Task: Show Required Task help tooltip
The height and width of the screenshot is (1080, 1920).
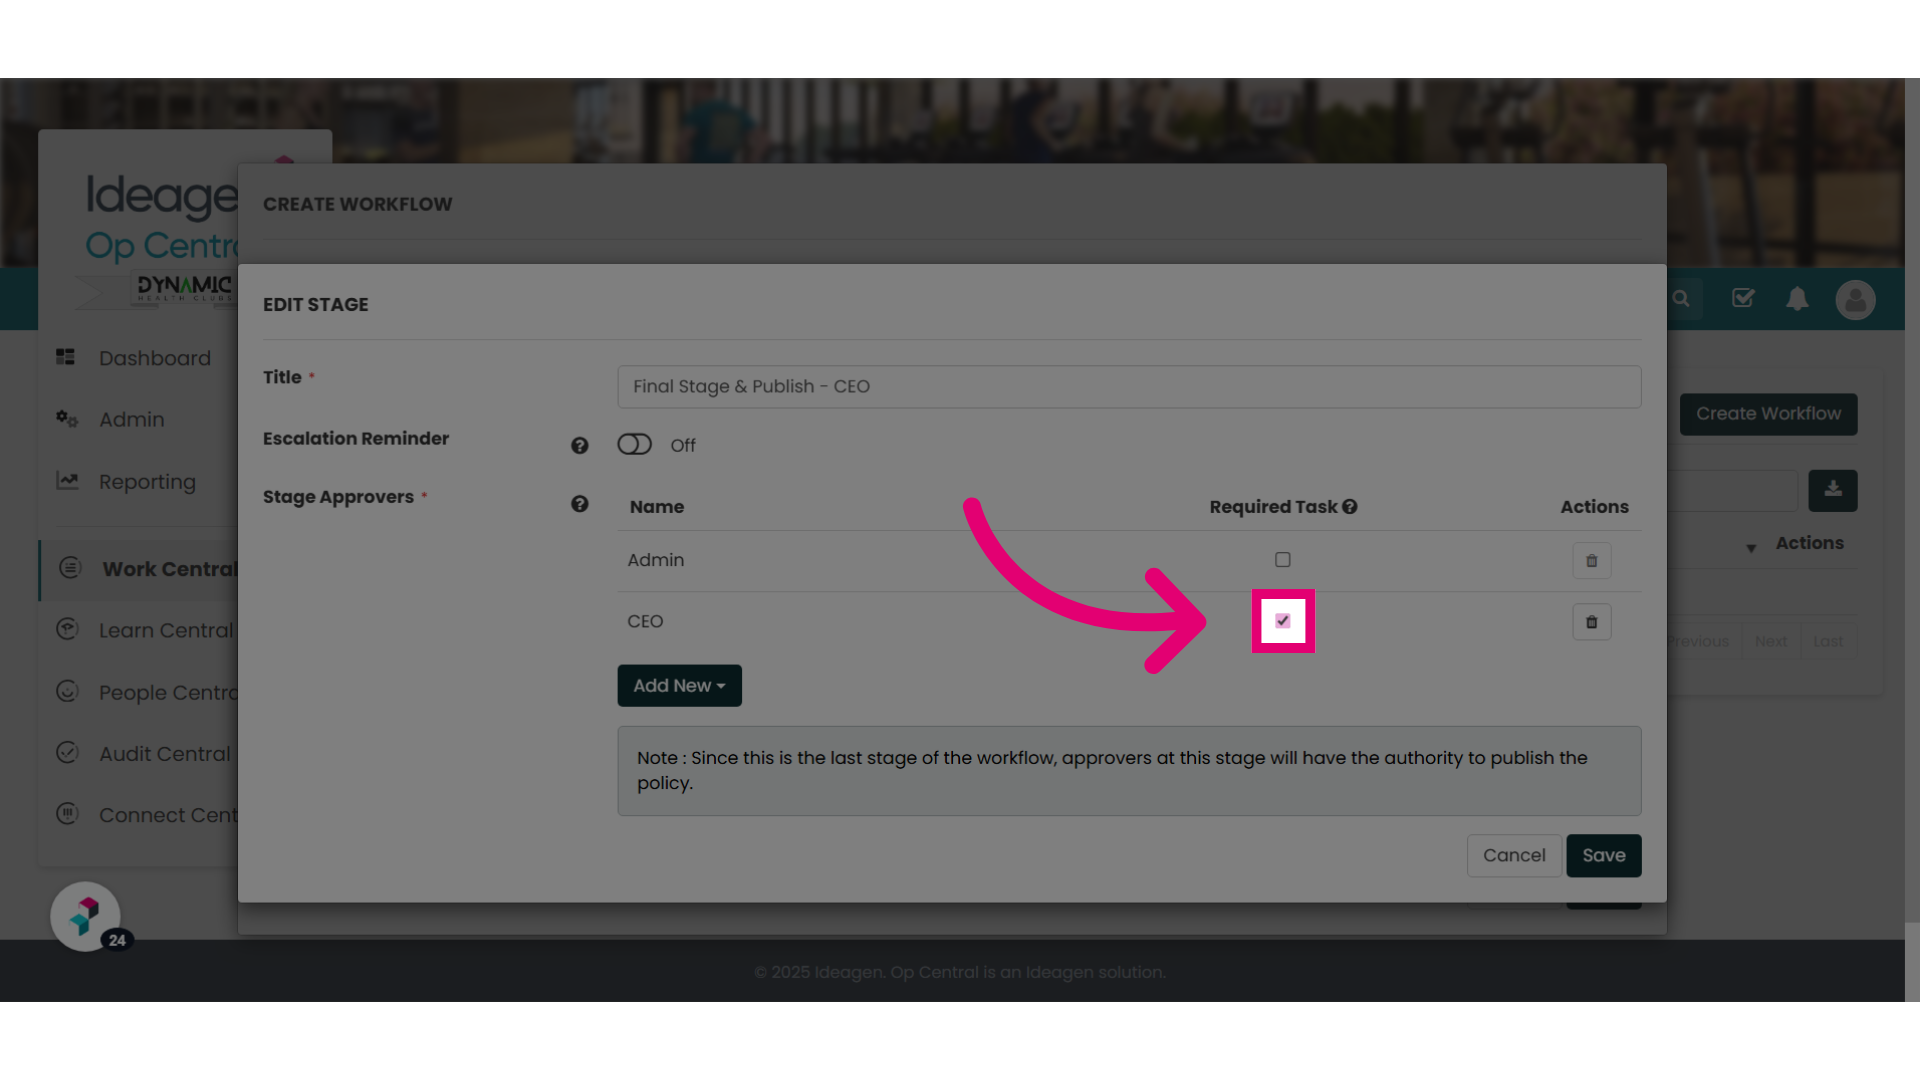Action: tap(1350, 507)
